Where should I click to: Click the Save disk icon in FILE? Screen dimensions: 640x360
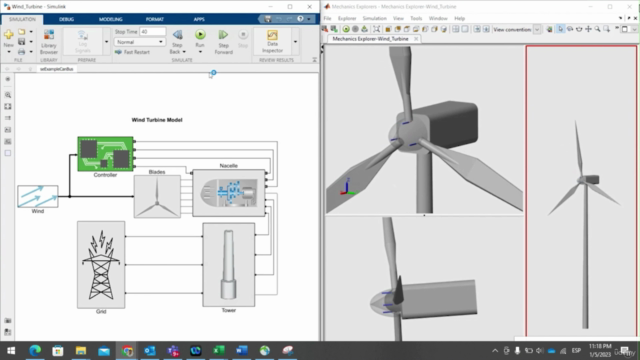(x=22, y=42)
